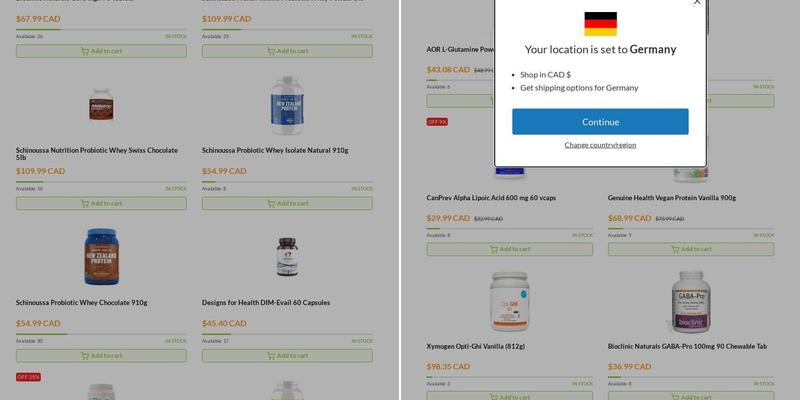Open the Bioclinic Naturals GABA-Pro bottle image
This screenshot has height=400, width=800.
pyautogui.click(x=691, y=302)
